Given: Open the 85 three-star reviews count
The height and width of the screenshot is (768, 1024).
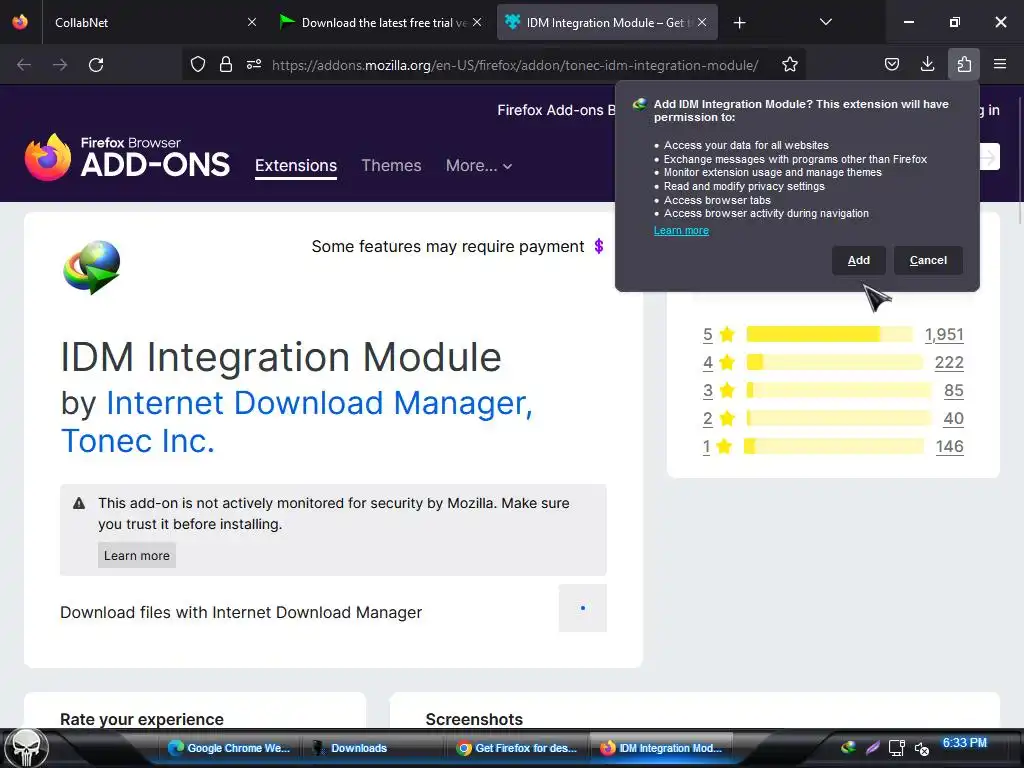Looking at the screenshot, I should click(953, 391).
